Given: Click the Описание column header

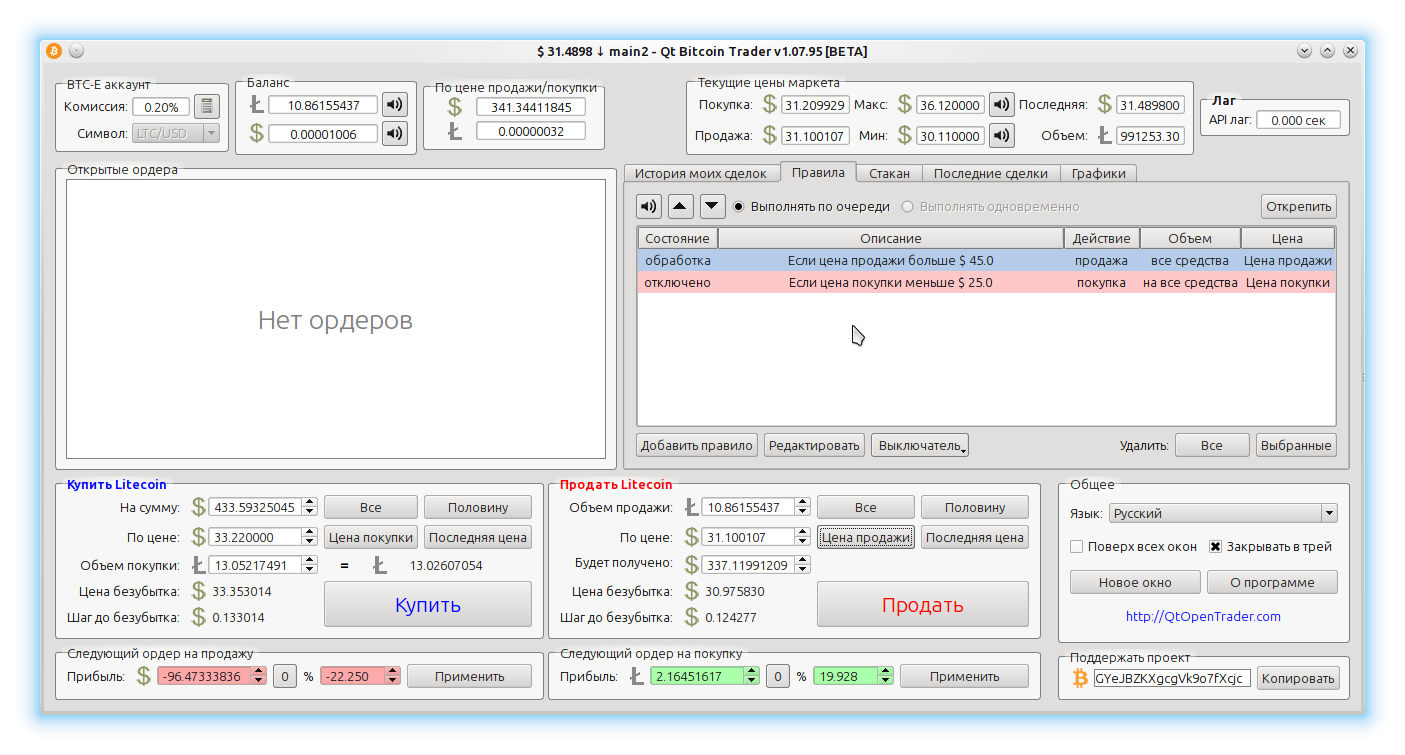Looking at the screenshot, I should [x=891, y=238].
